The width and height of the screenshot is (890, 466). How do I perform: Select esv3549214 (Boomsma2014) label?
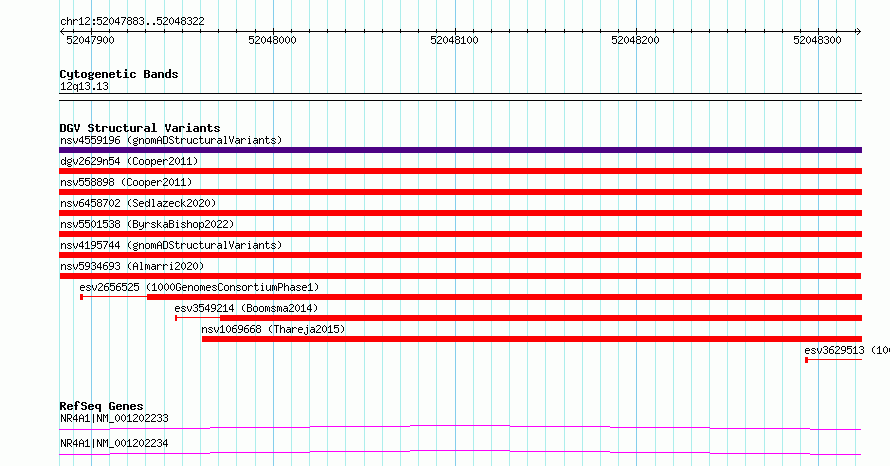[246, 308]
